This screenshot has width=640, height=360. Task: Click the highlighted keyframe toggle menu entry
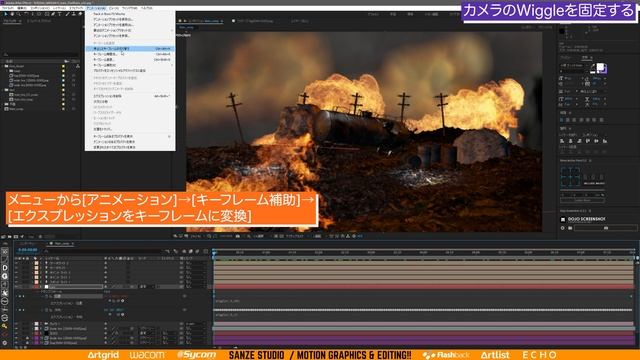pos(130,49)
